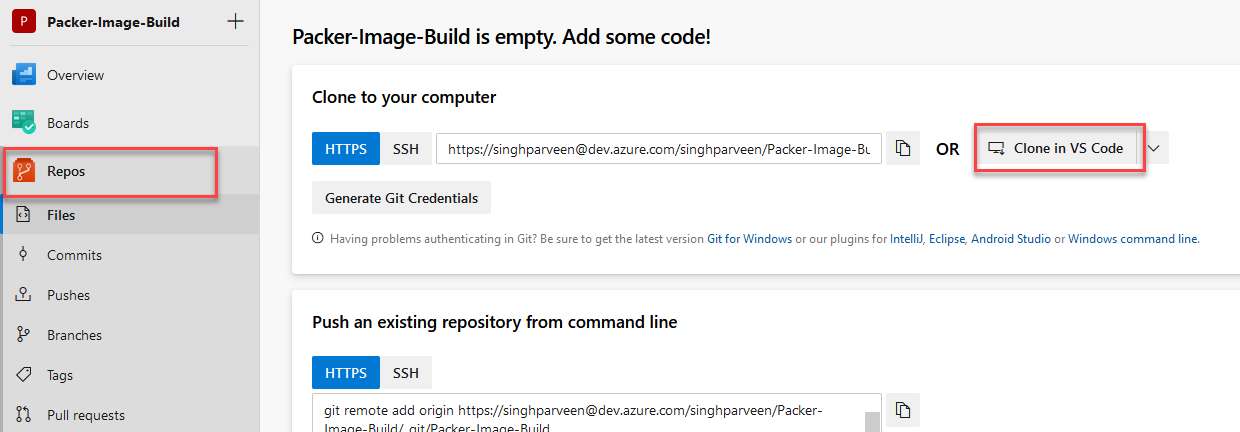Go to Commits in the Repos menu

point(74,255)
